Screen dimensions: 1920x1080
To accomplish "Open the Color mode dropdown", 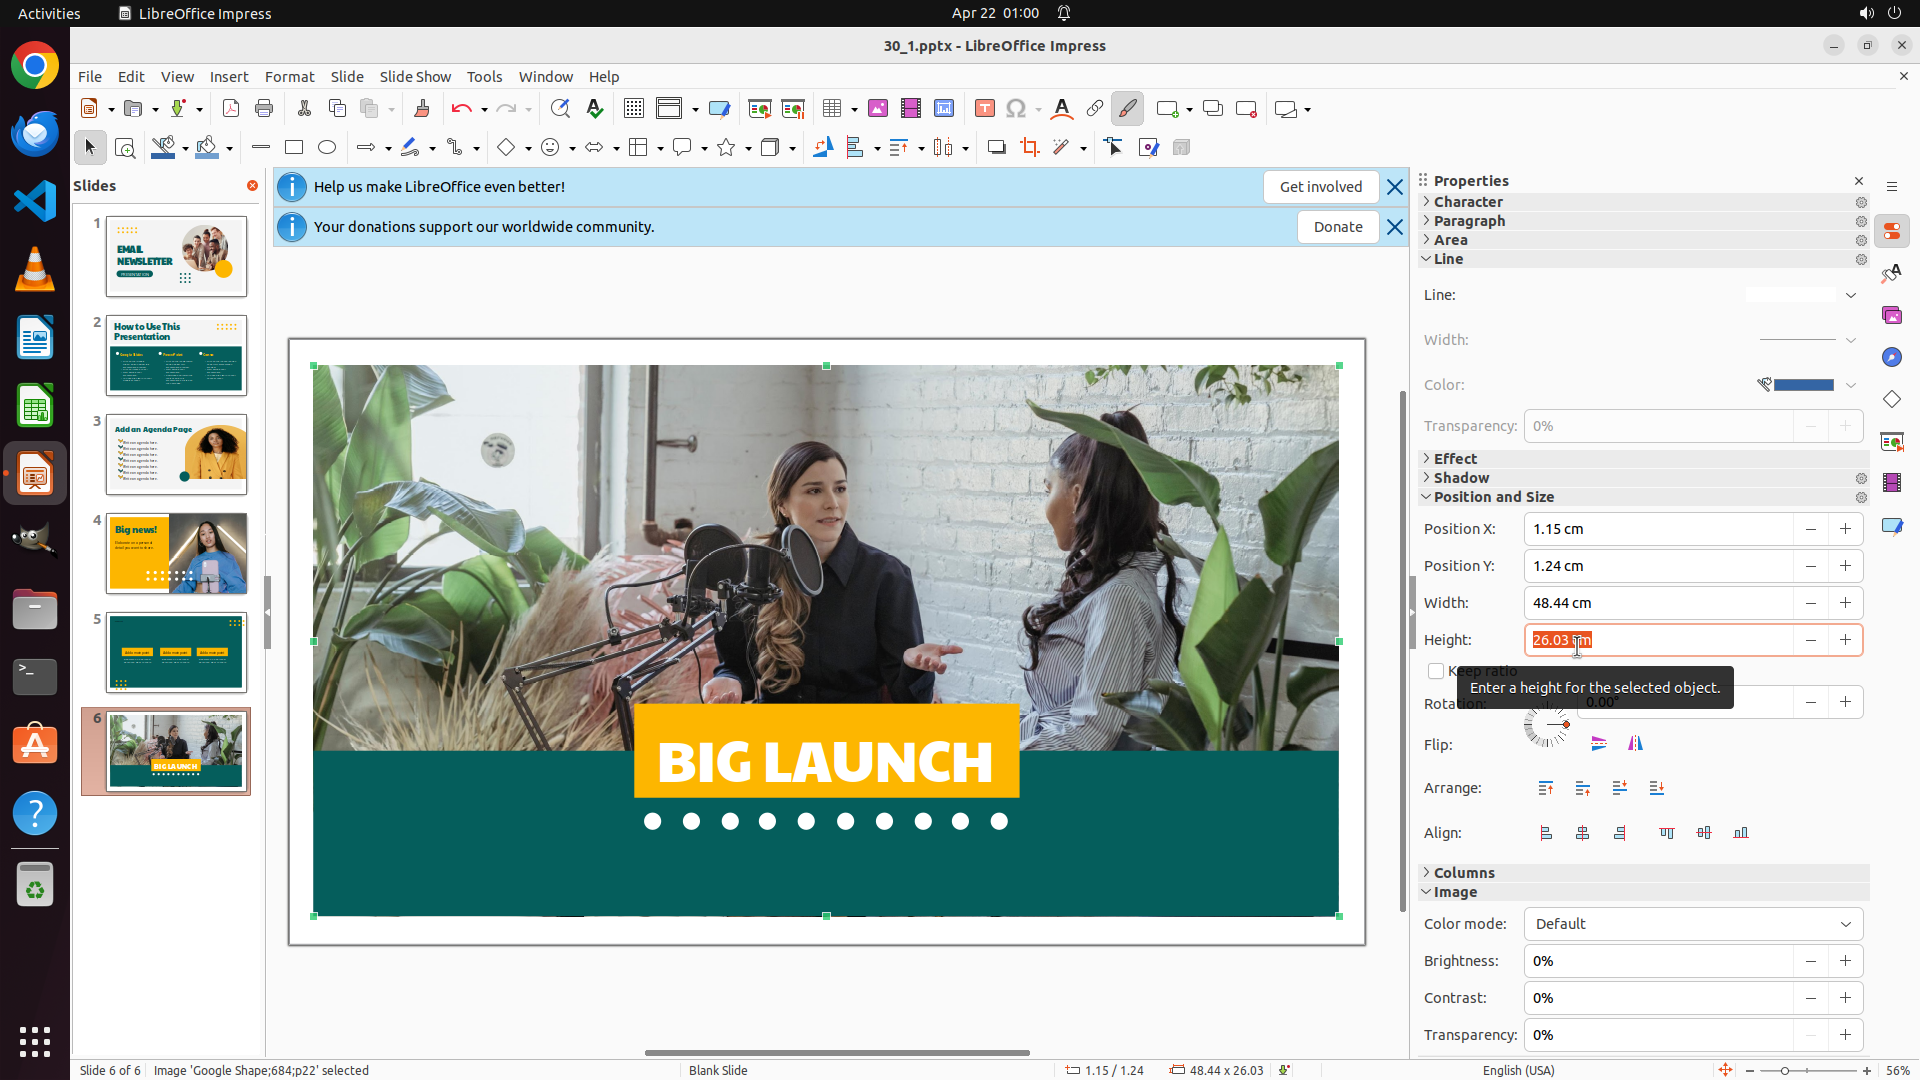I will click(1693, 924).
